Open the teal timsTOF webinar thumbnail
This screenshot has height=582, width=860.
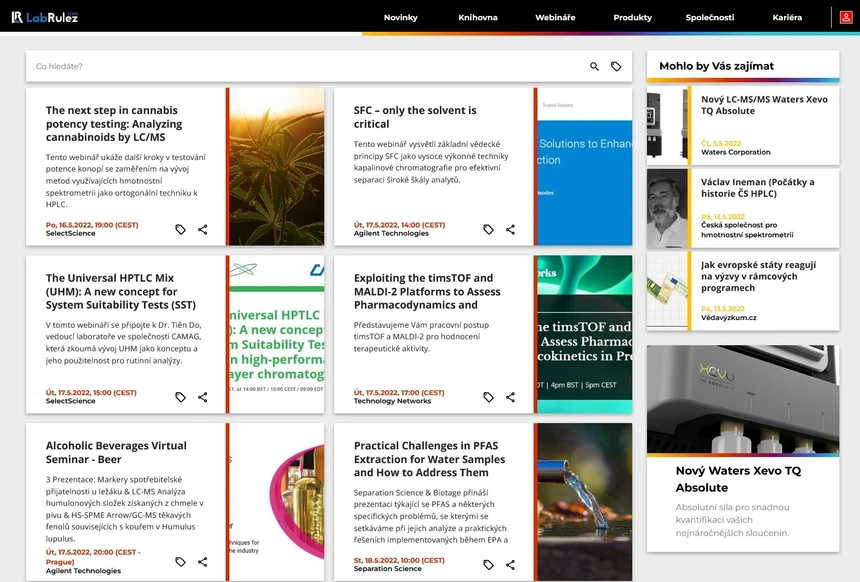pyautogui.click(x=585, y=334)
